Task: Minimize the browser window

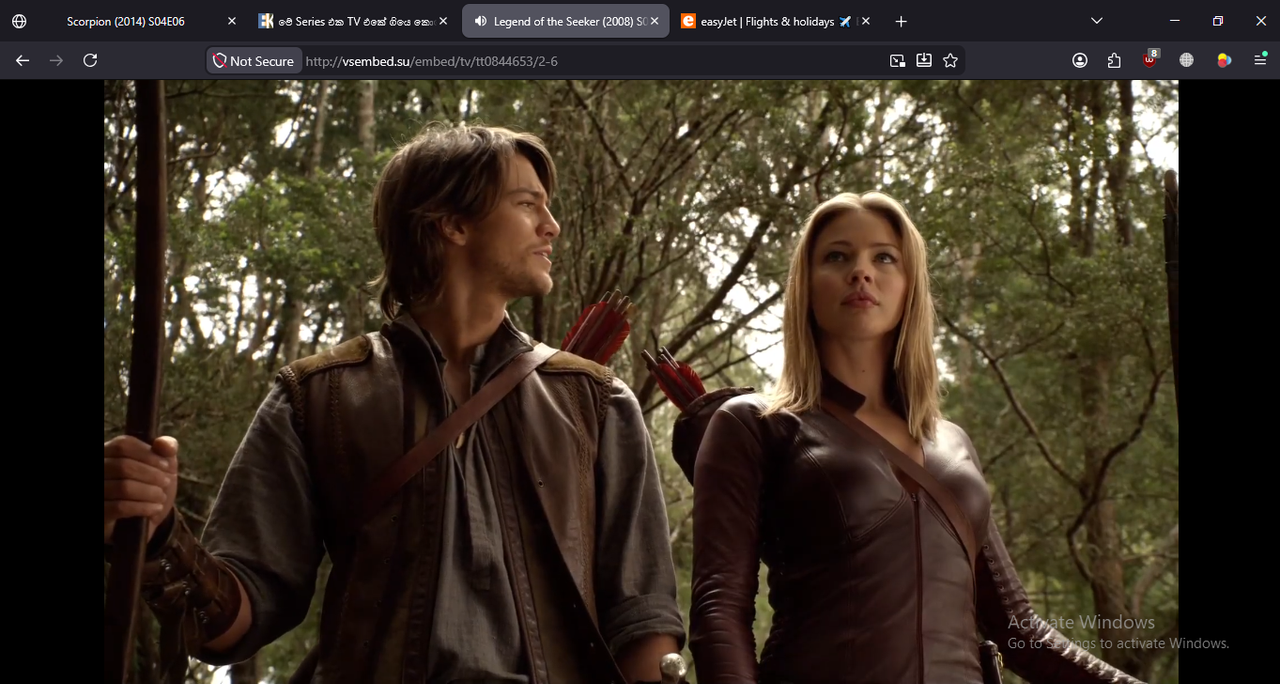Action: click(x=1175, y=21)
